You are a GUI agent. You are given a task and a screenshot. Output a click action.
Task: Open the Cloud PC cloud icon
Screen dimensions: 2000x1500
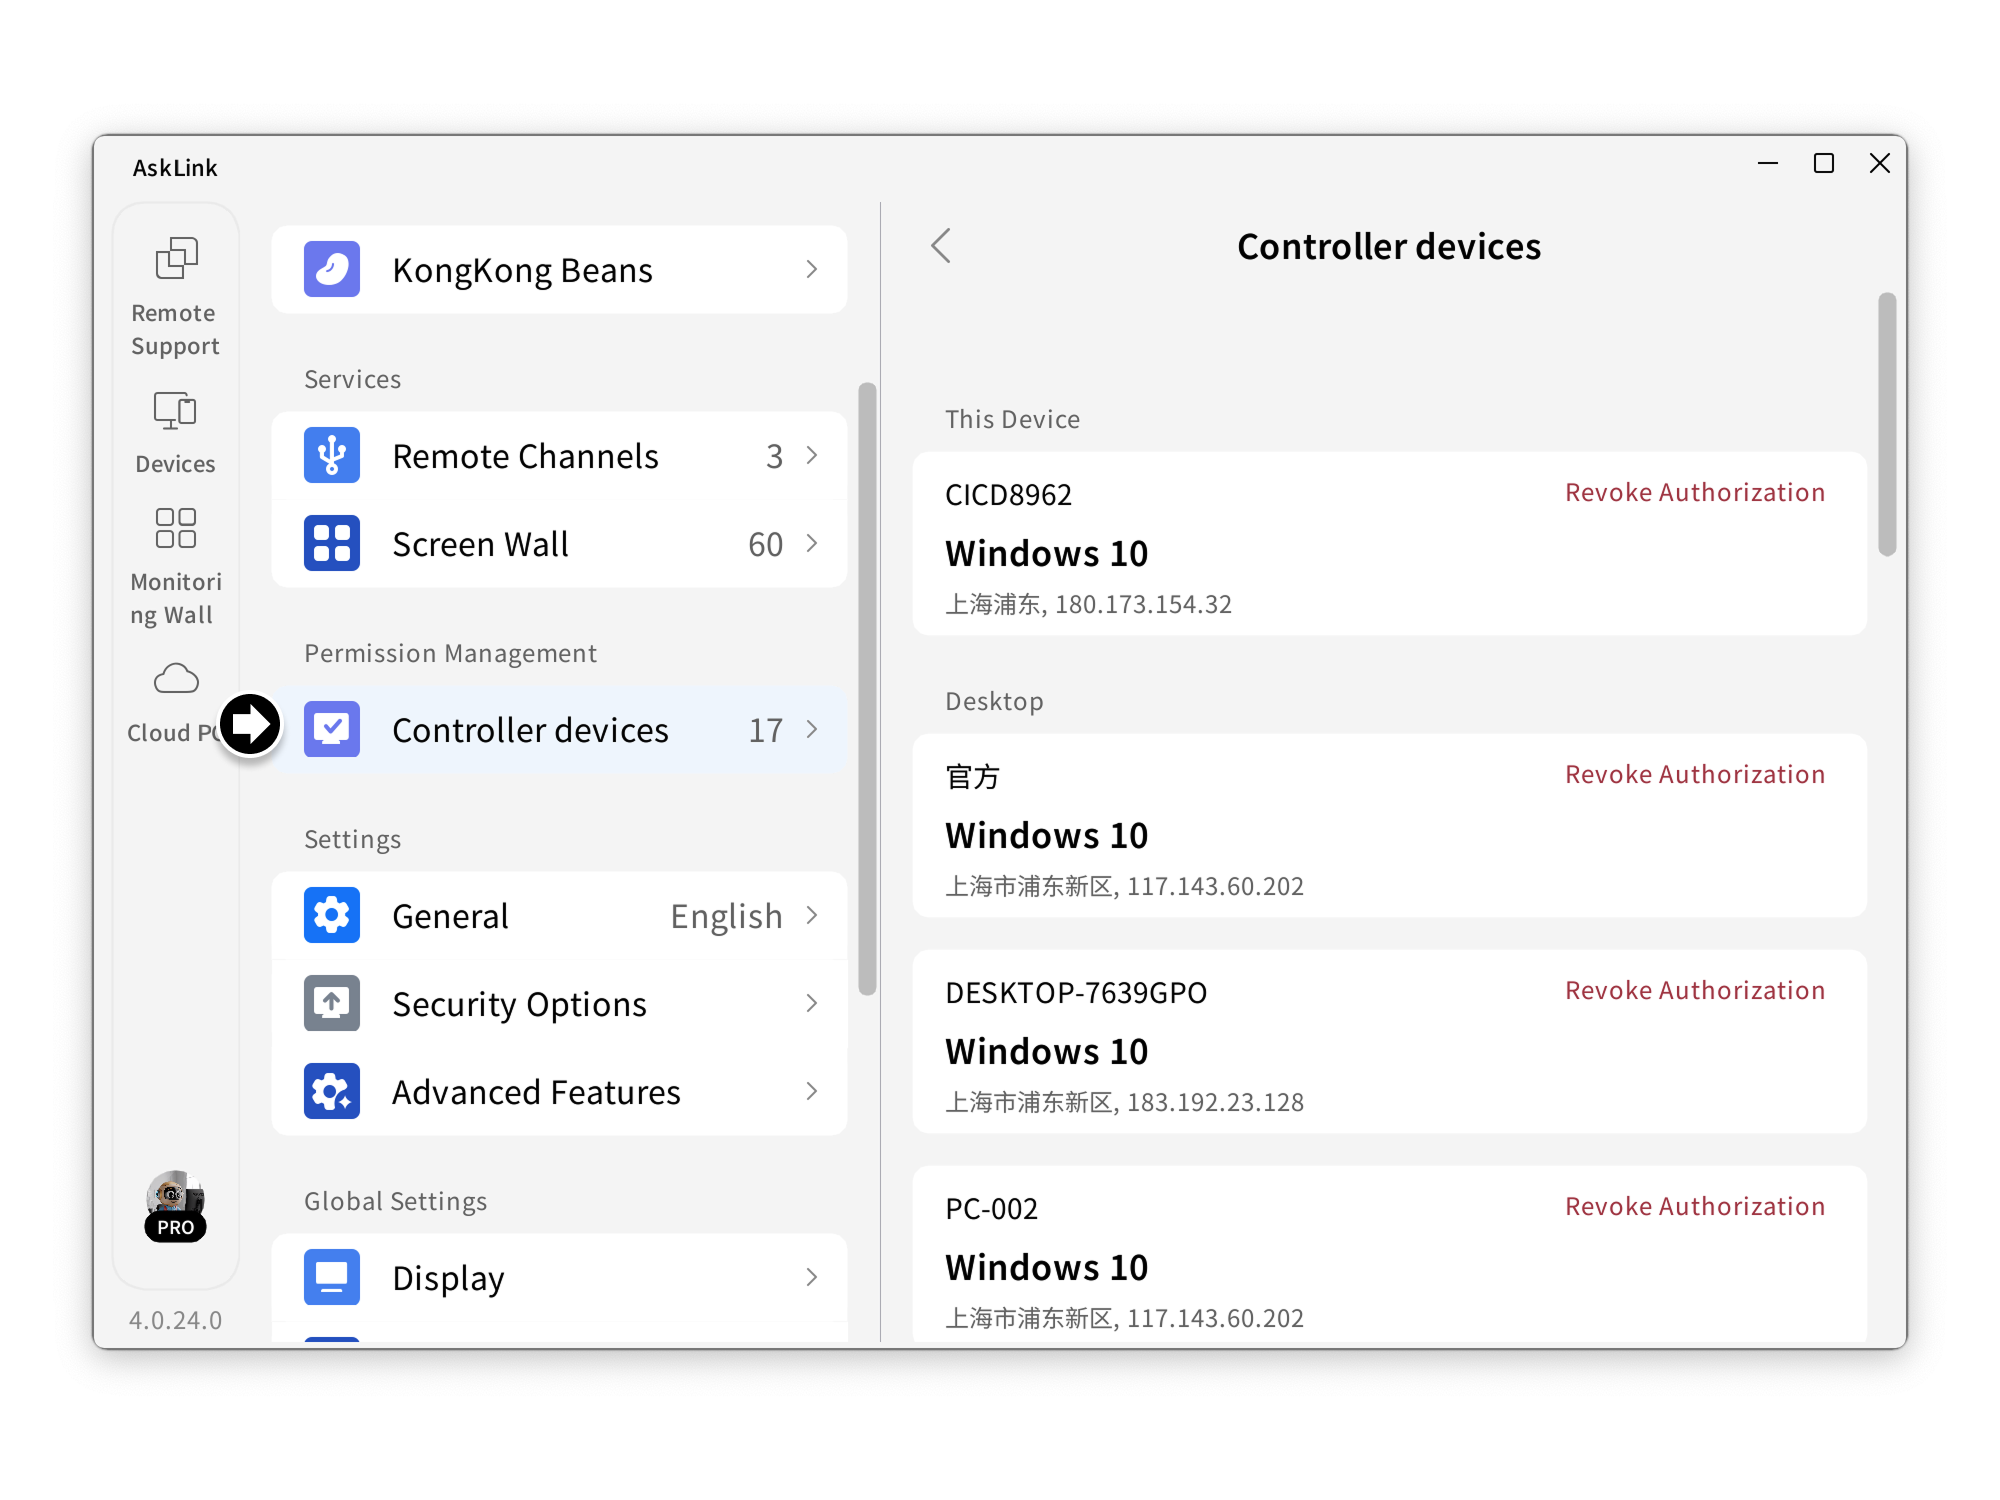pos(175,680)
